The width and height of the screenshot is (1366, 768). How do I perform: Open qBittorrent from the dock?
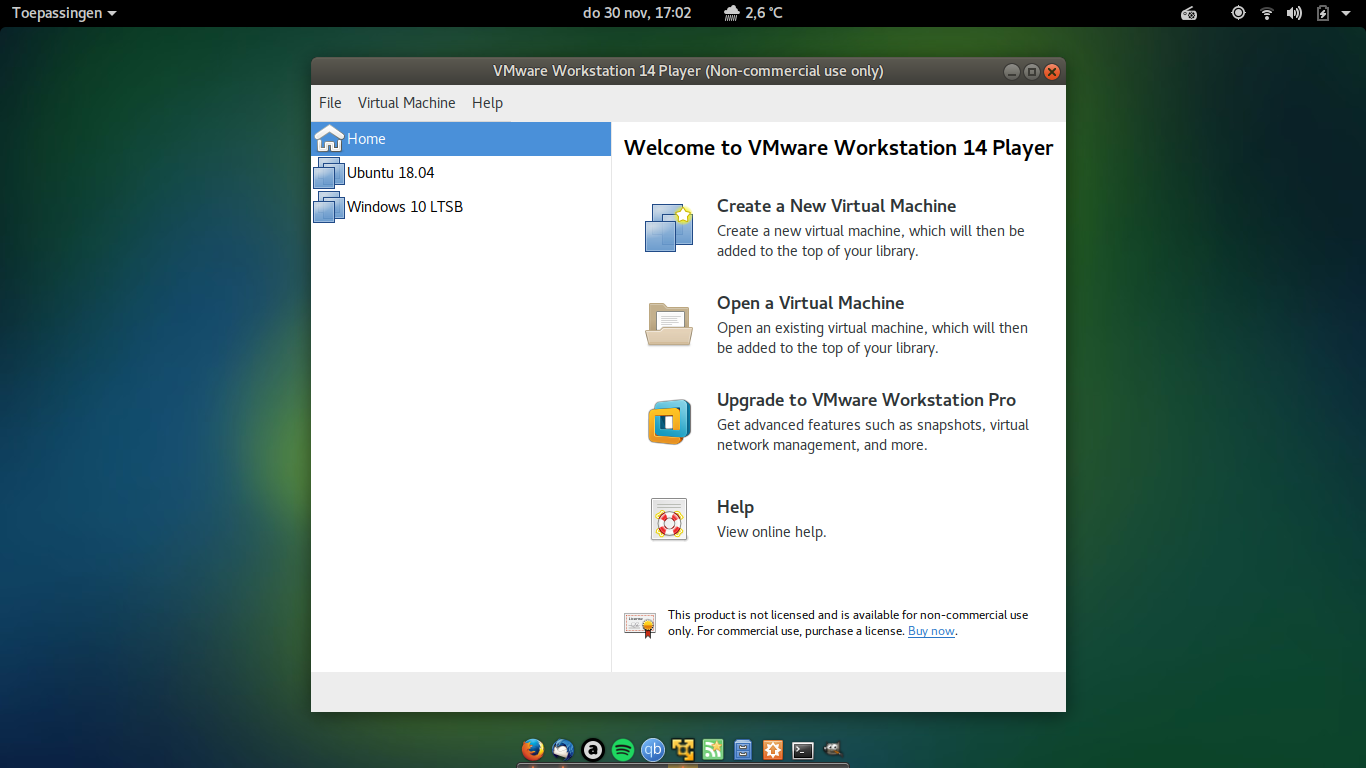click(653, 749)
